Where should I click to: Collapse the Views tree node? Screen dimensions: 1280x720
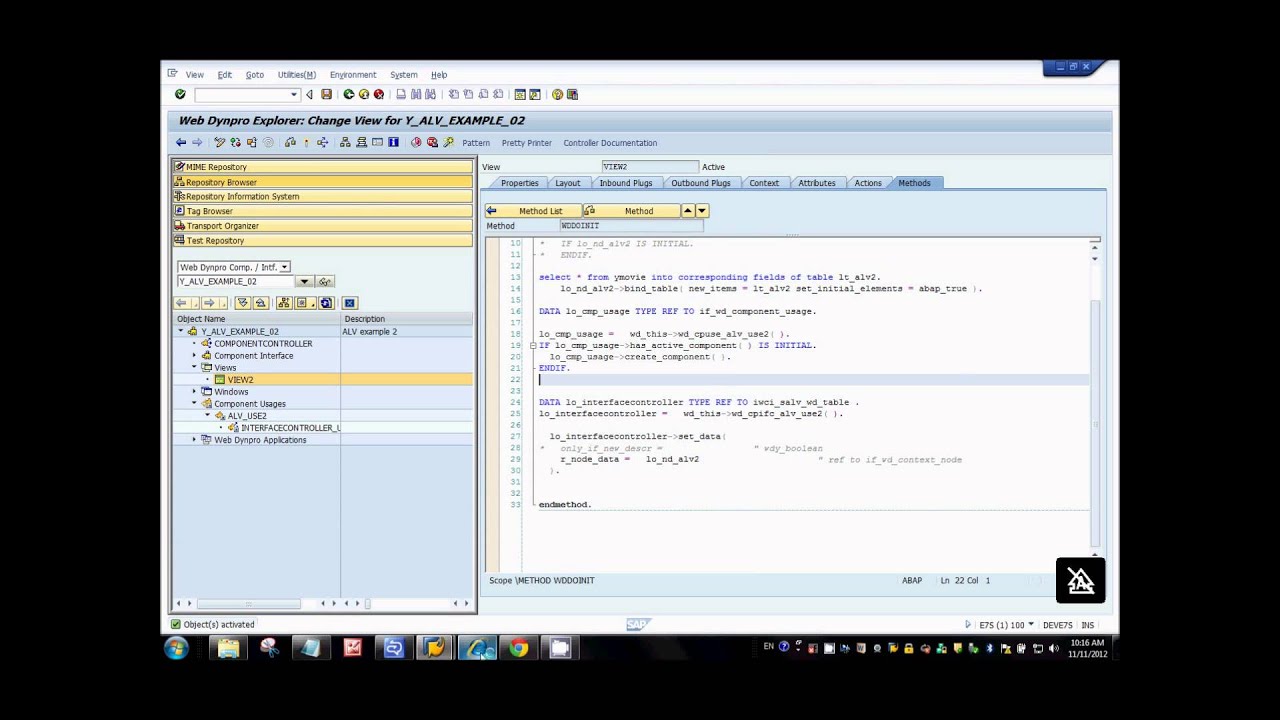pyautogui.click(x=195, y=368)
